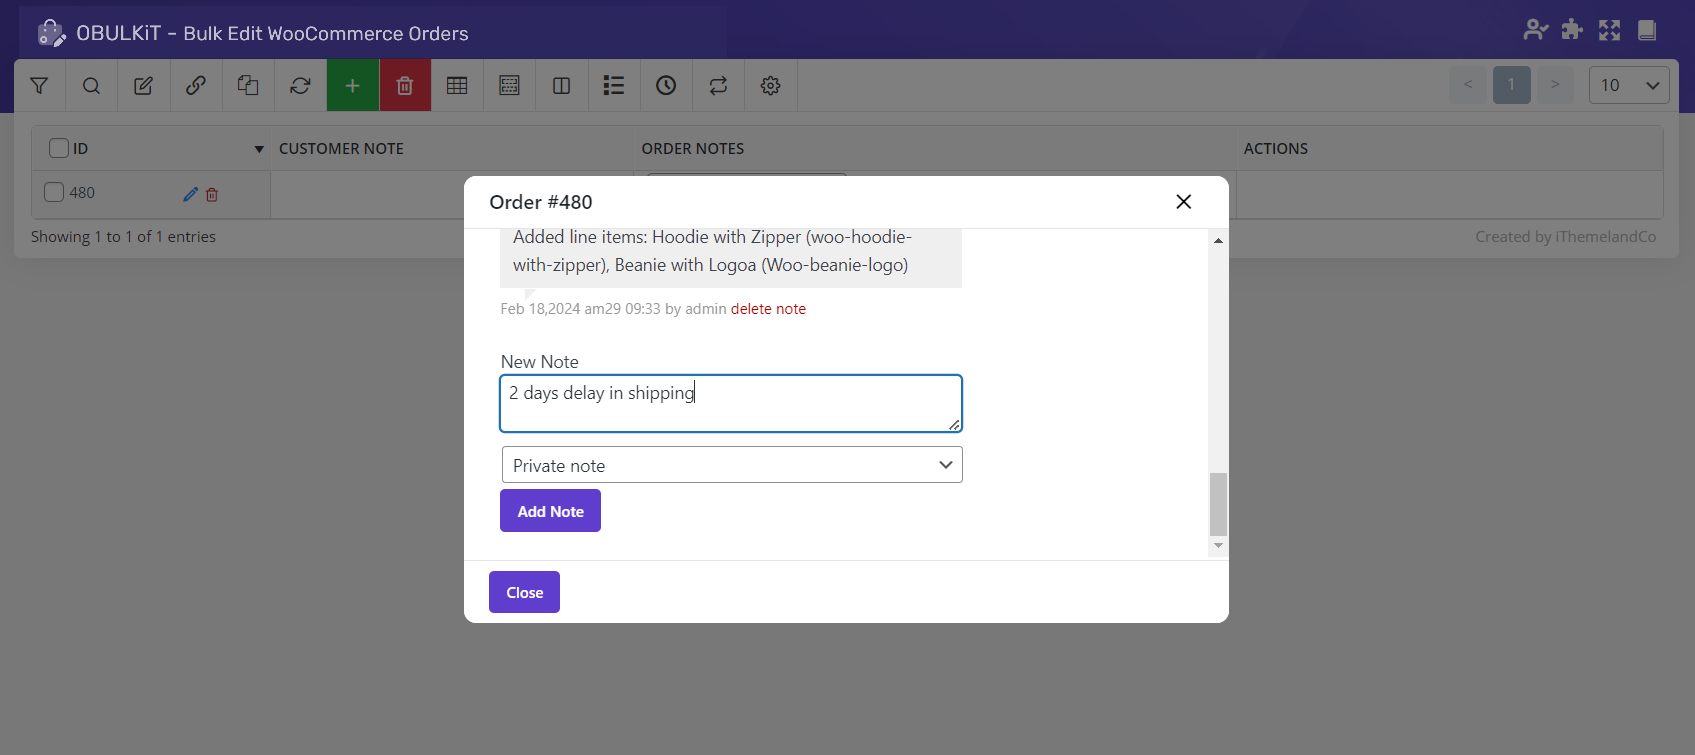Image resolution: width=1695 pixels, height=755 pixels.
Task: Click the filter funnel icon in toolbar
Action: tap(39, 86)
